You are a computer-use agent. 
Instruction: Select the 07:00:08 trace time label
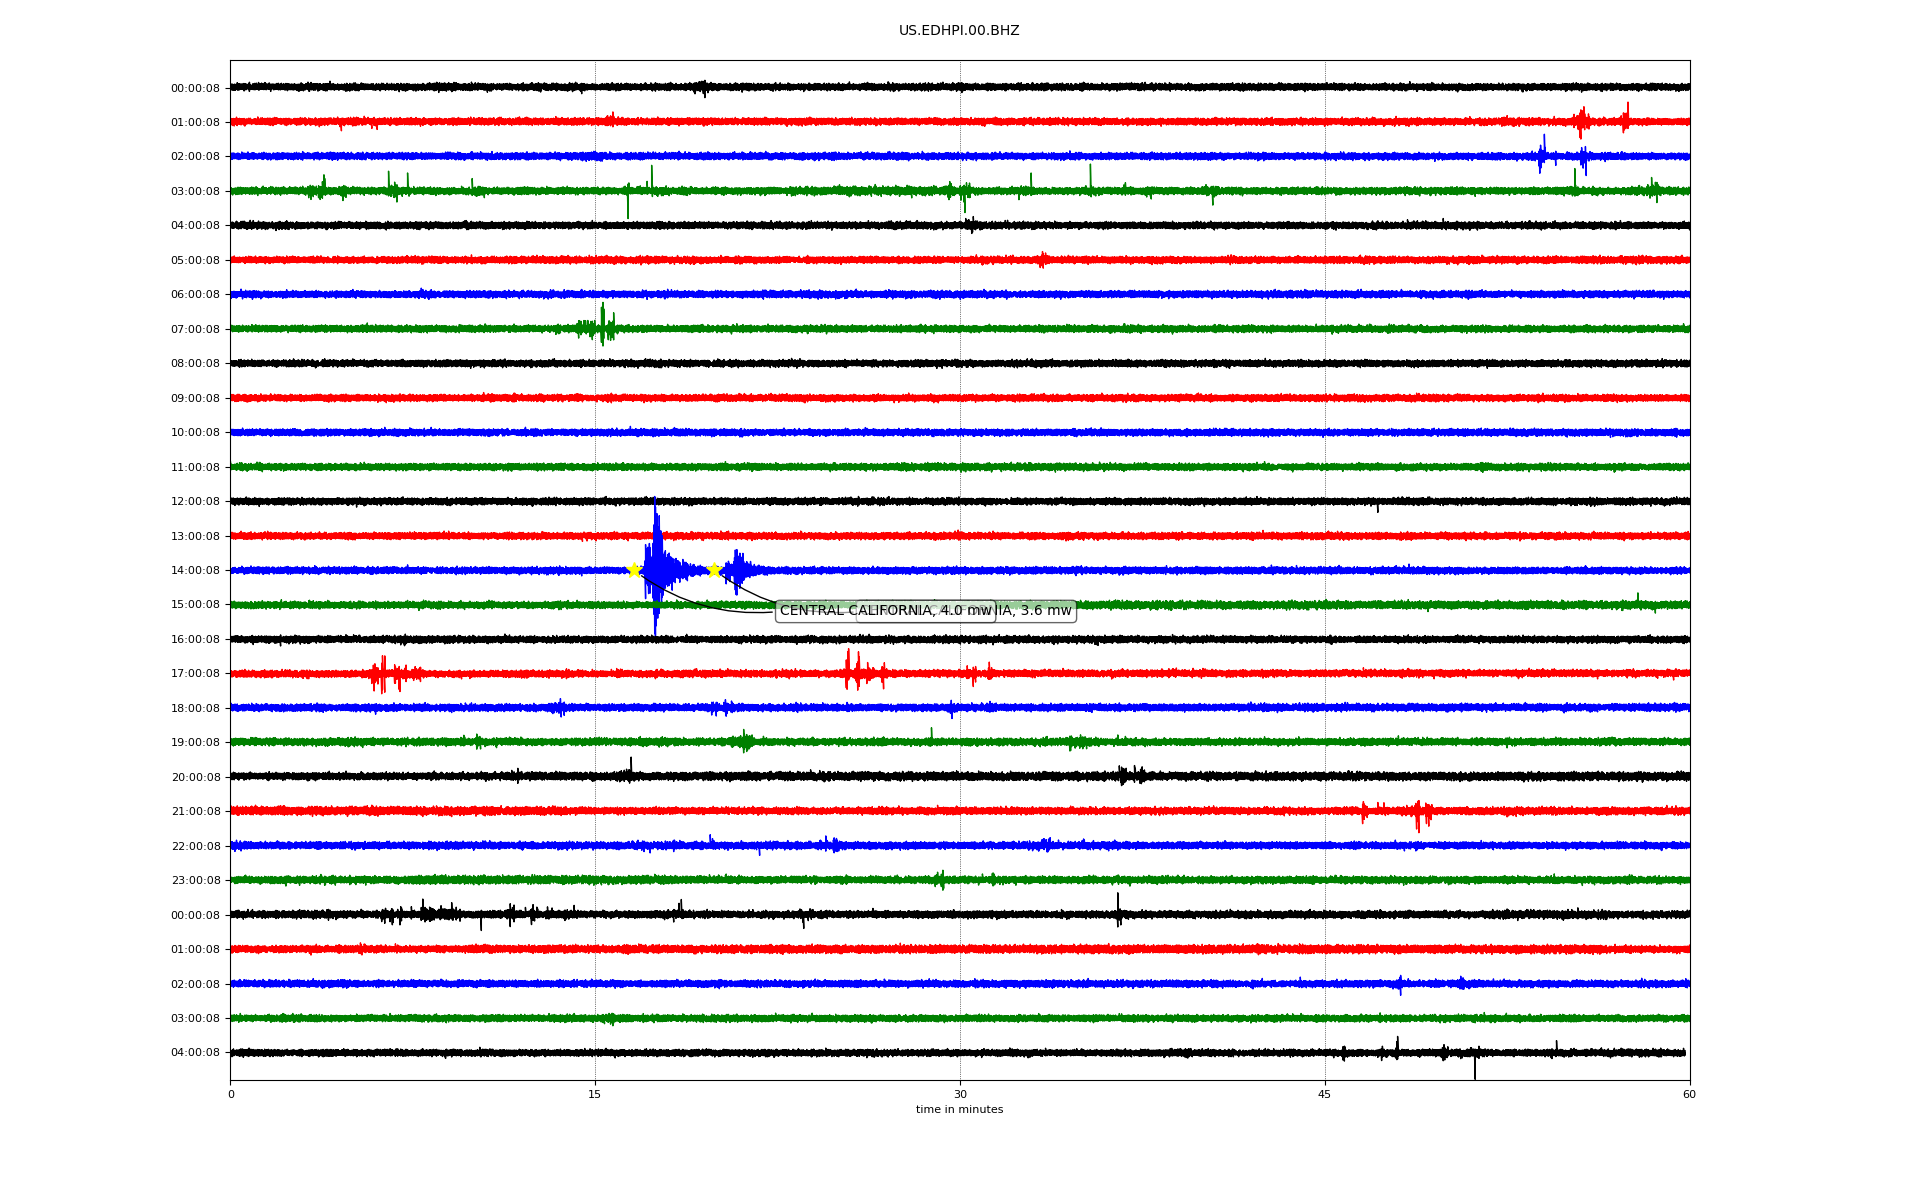coord(195,330)
